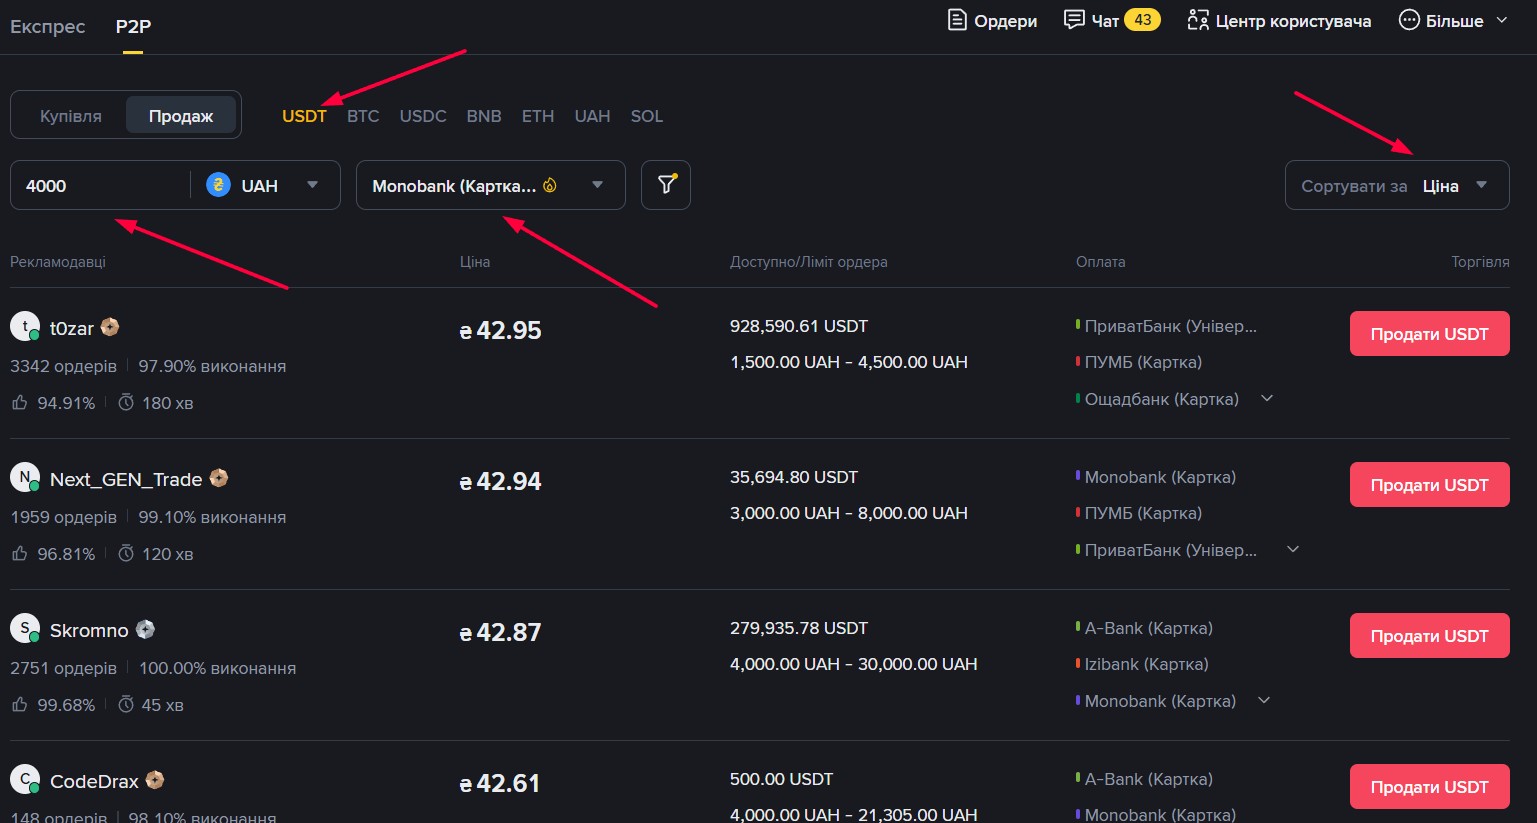Click t0zar's advertiser avatar
This screenshot has width=1537, height=823.
click(x=25, y=326)
